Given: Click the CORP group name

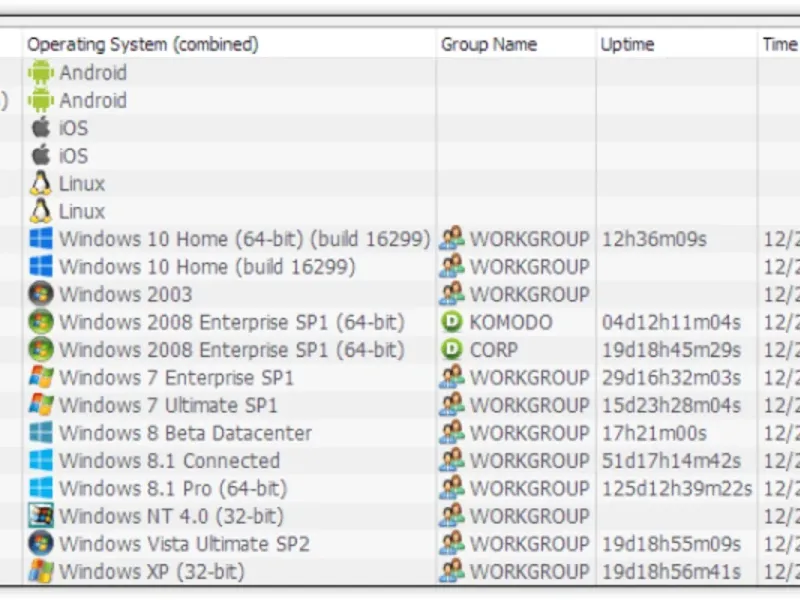Looking at the screenshot, I should [x=493, y=350].
